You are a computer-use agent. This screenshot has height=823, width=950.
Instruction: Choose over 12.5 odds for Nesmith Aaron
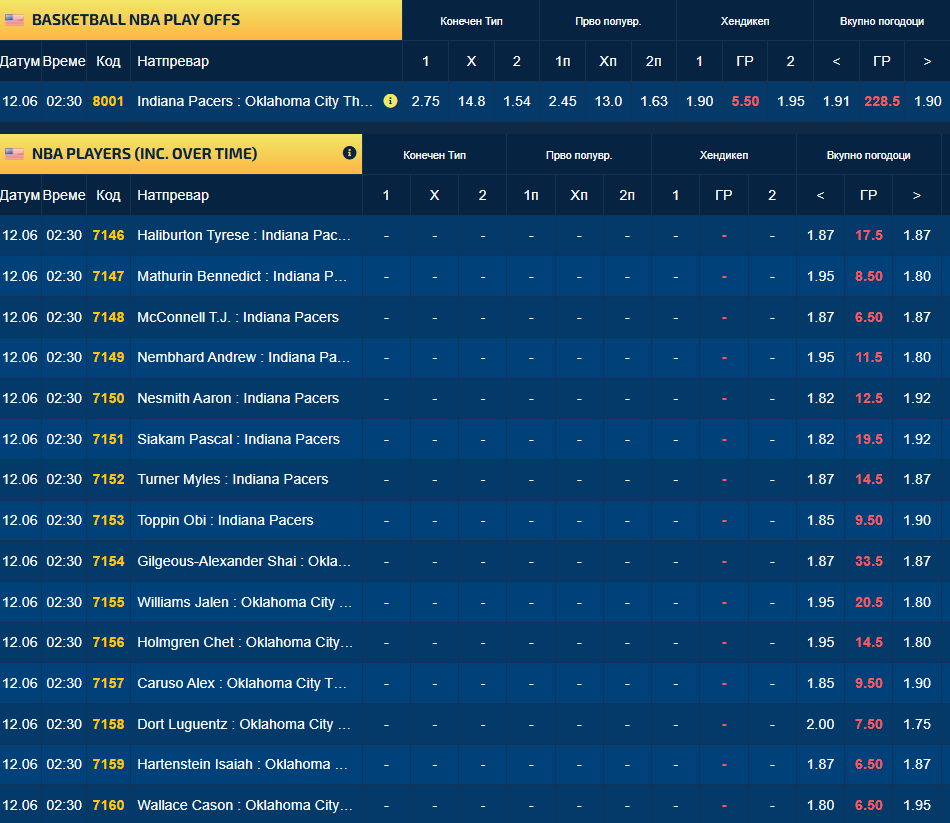(917, 398)
